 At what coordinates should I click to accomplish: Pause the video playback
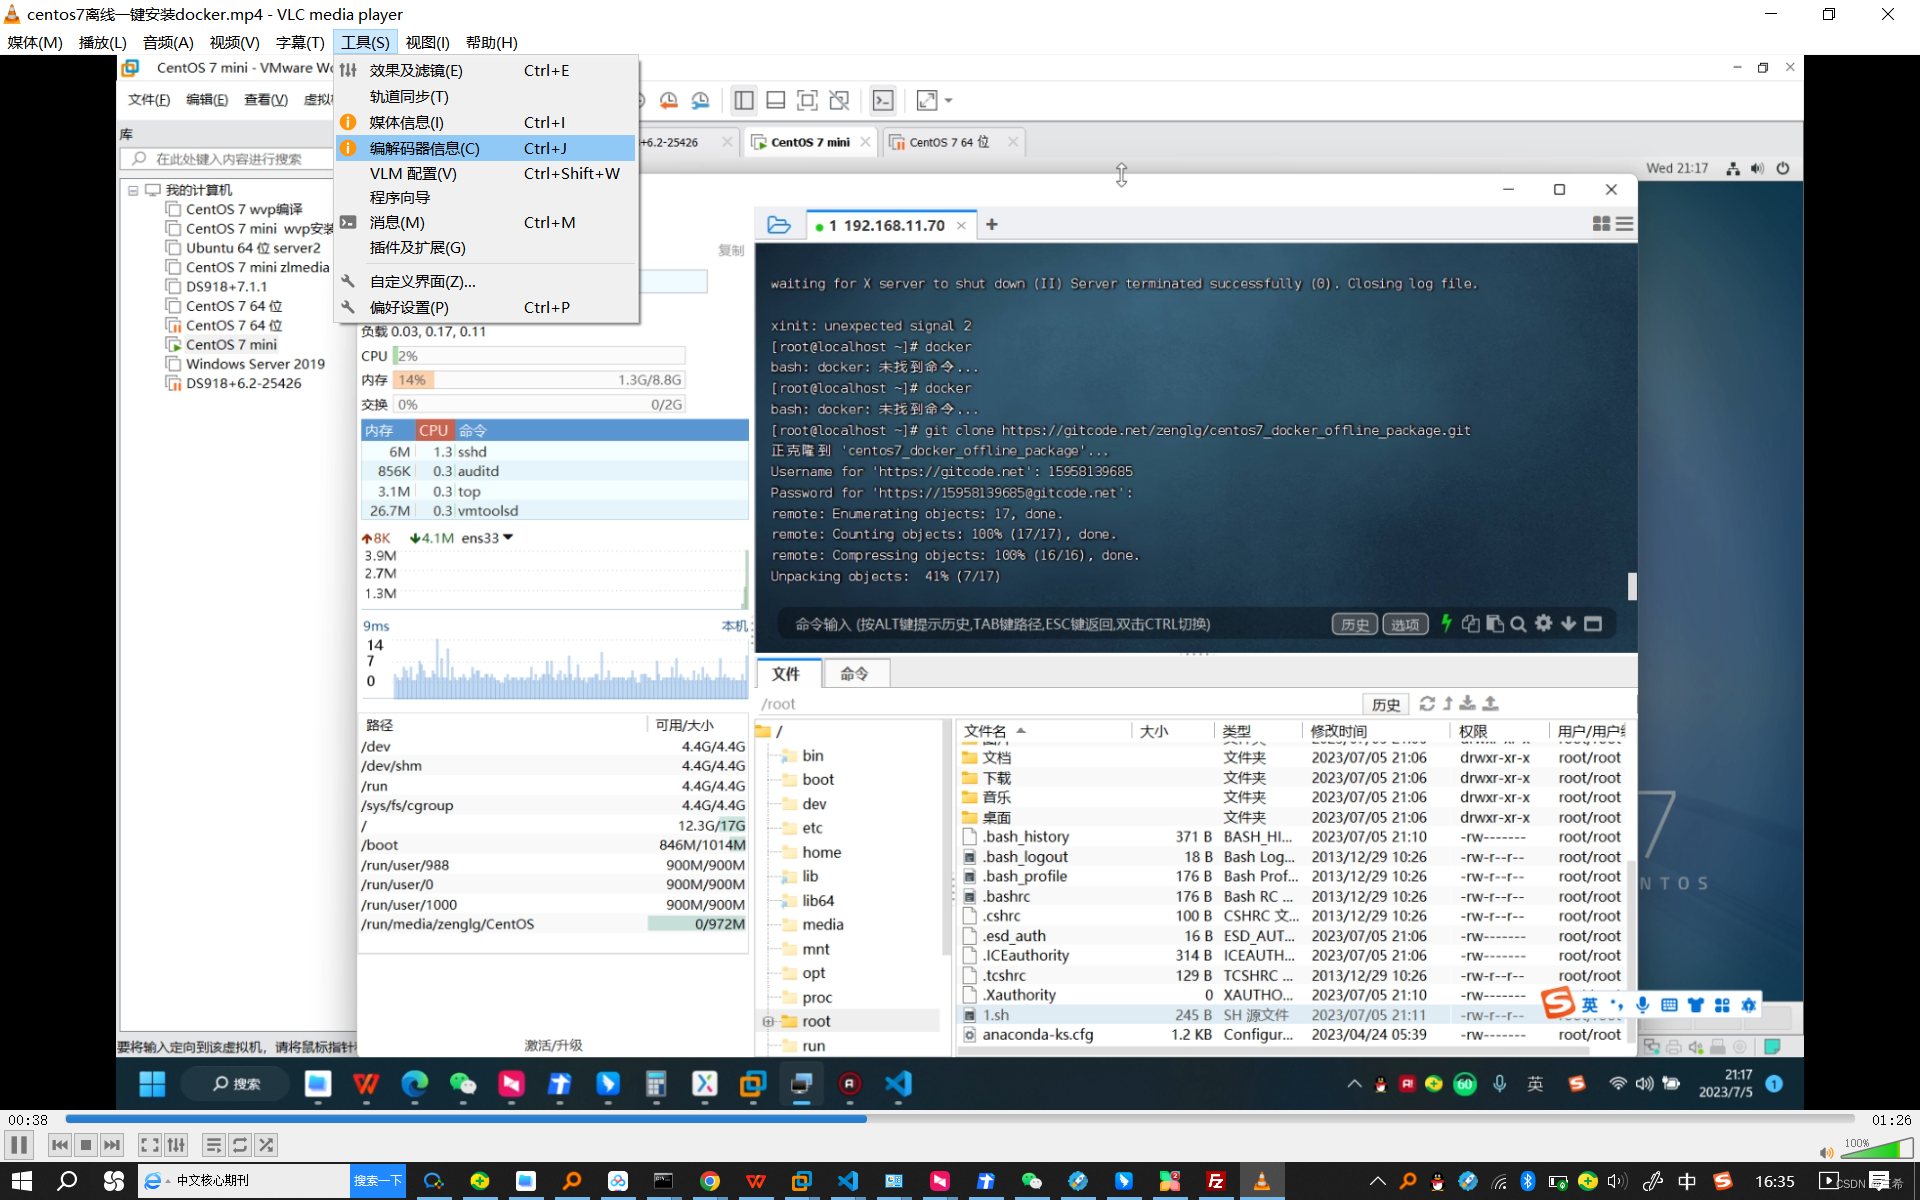(19, 1145)
